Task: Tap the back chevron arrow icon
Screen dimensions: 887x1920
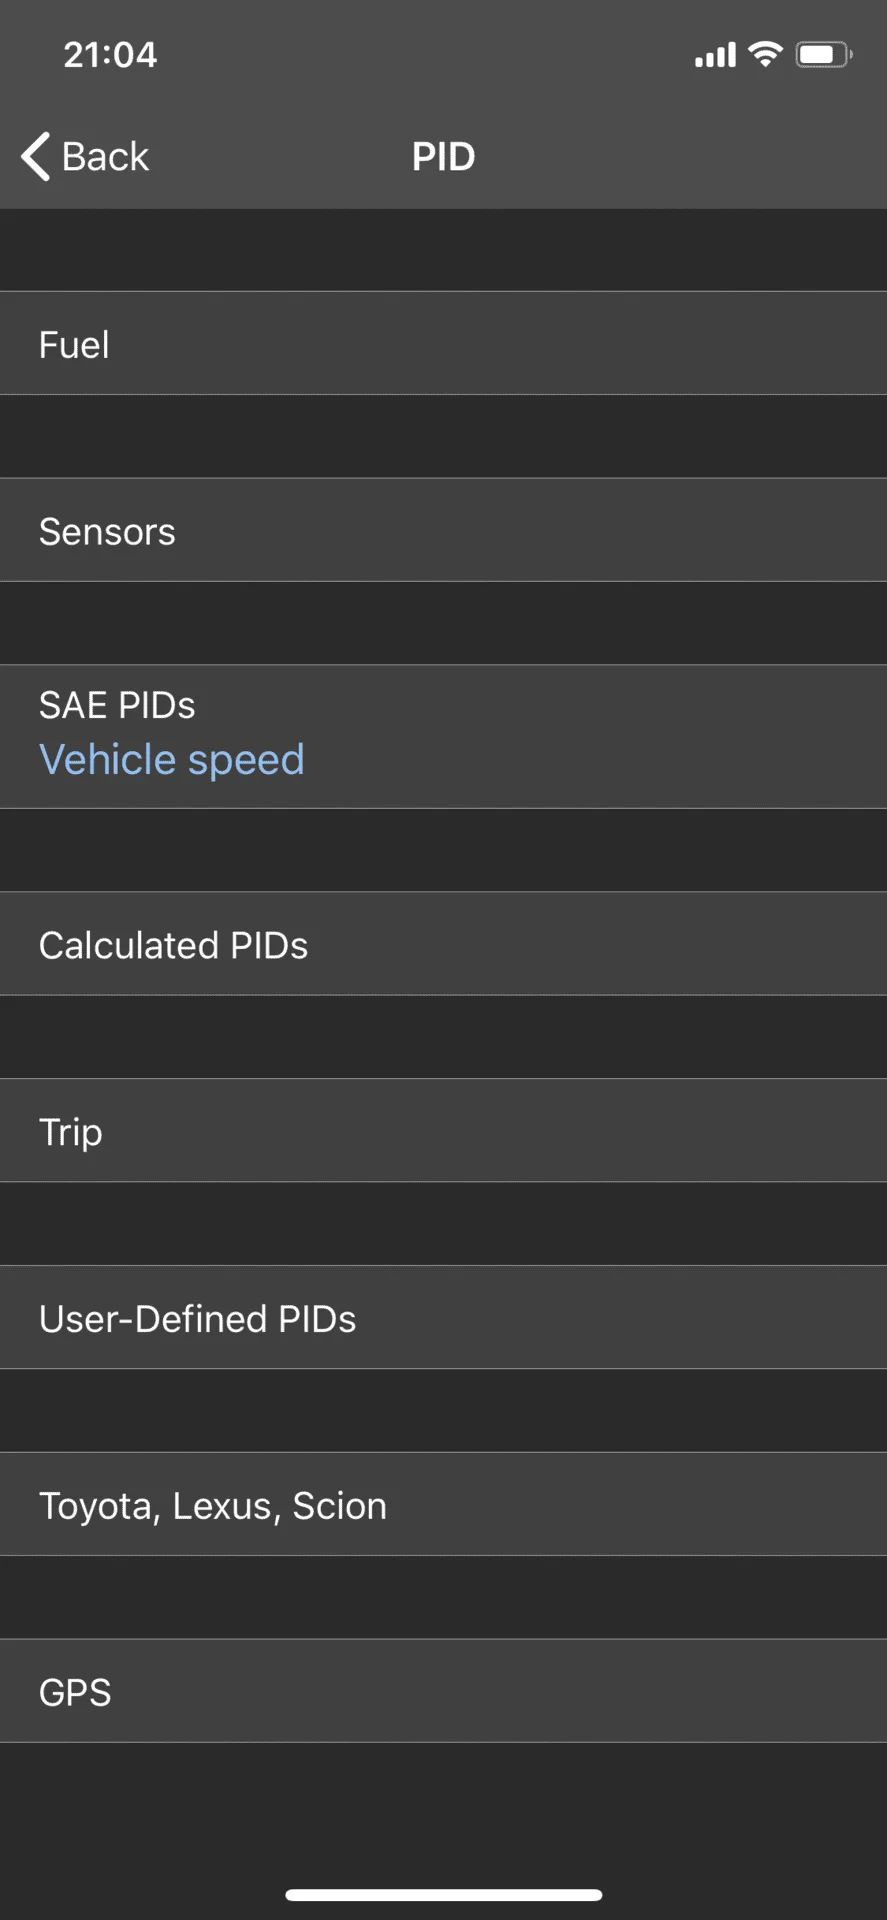Action: coord(36,157)
